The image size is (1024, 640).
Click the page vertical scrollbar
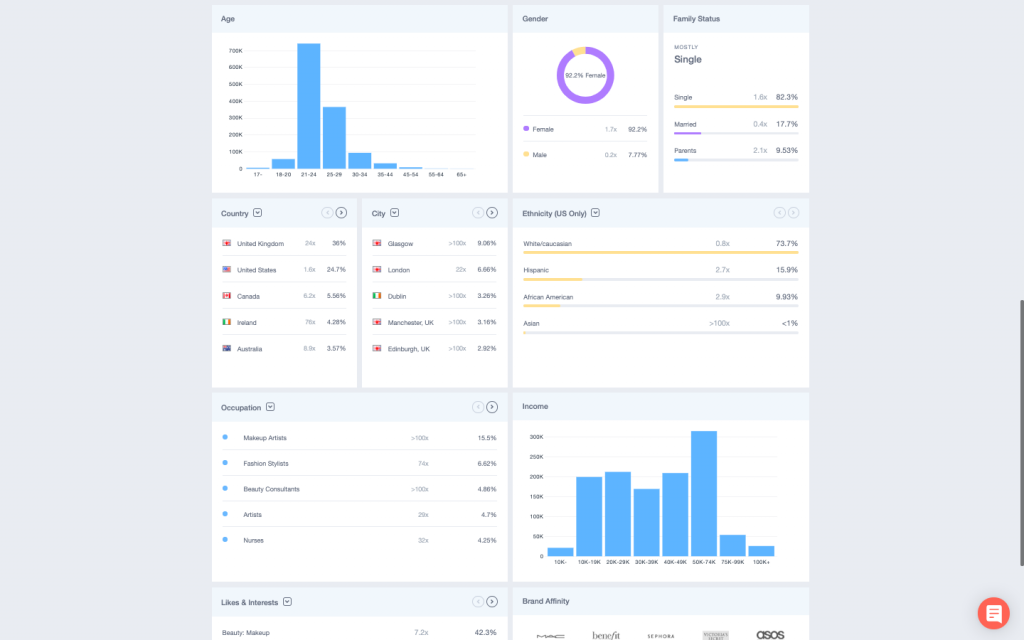tap(1021, 432)
